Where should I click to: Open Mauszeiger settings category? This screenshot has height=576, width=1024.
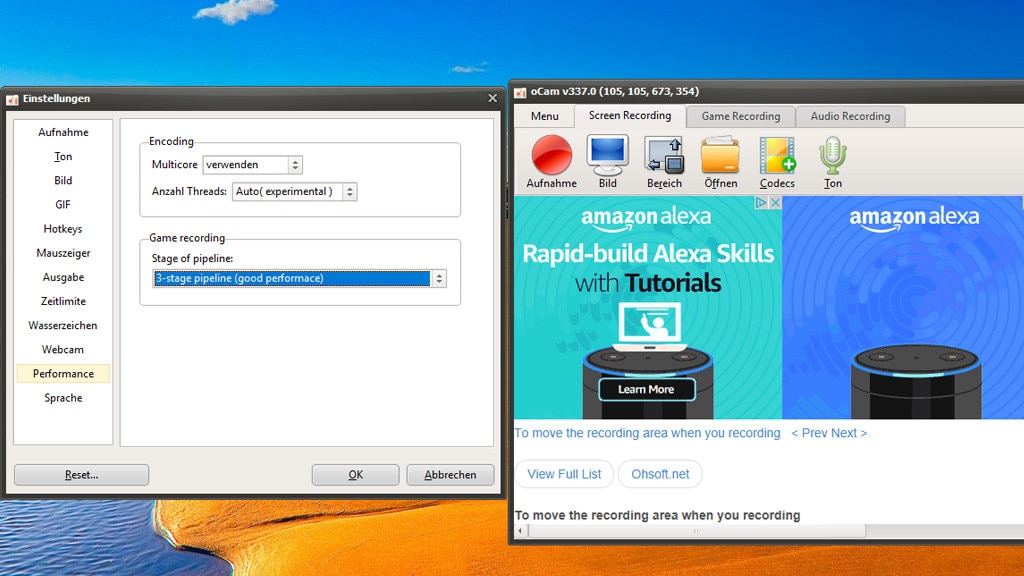click(63, 253)
